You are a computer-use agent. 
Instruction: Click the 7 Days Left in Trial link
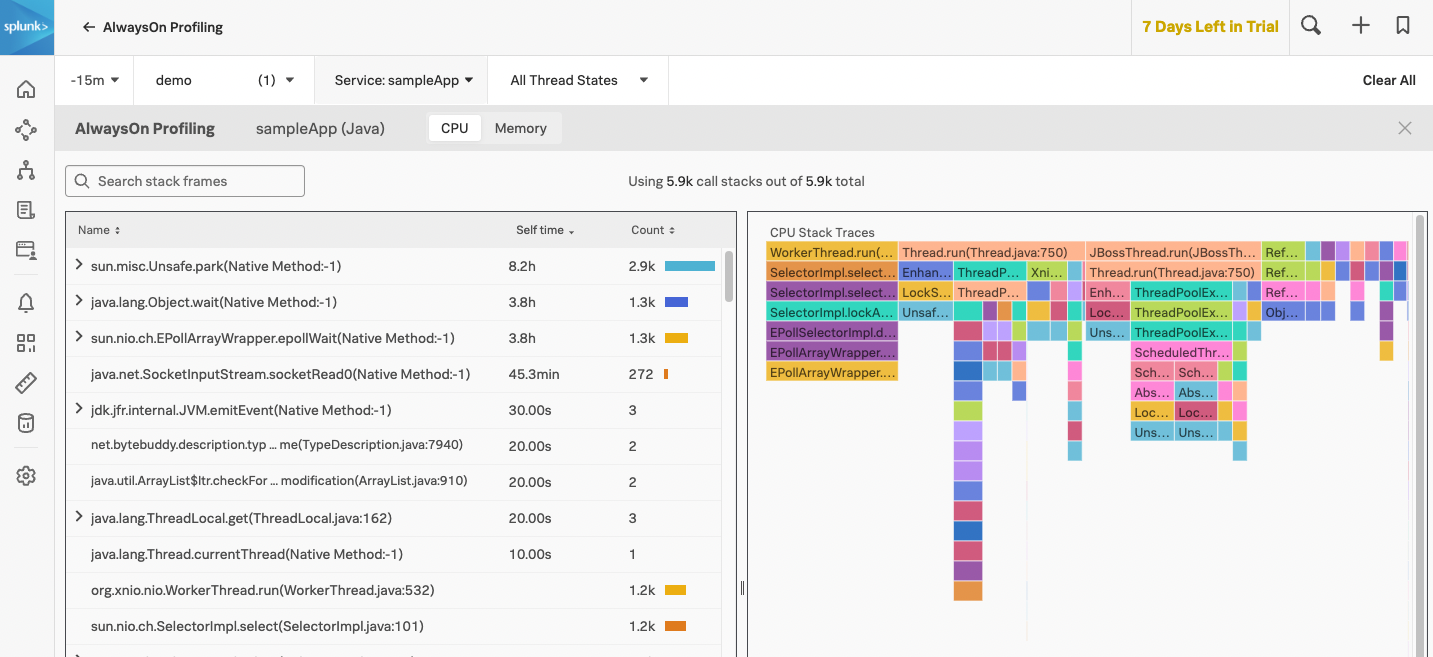click(1210, 27)
